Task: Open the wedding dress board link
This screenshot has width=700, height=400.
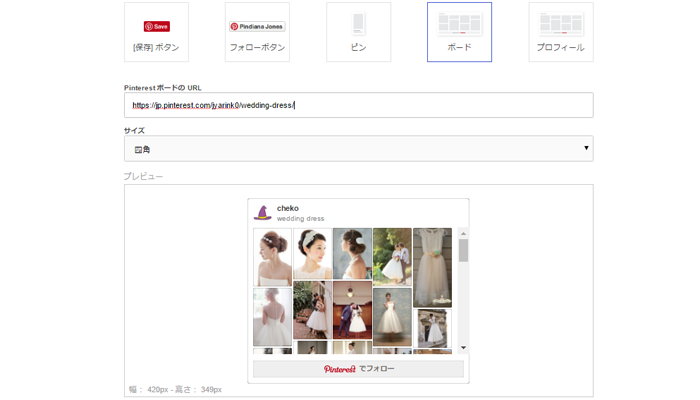Action: [x=300, y=219]
